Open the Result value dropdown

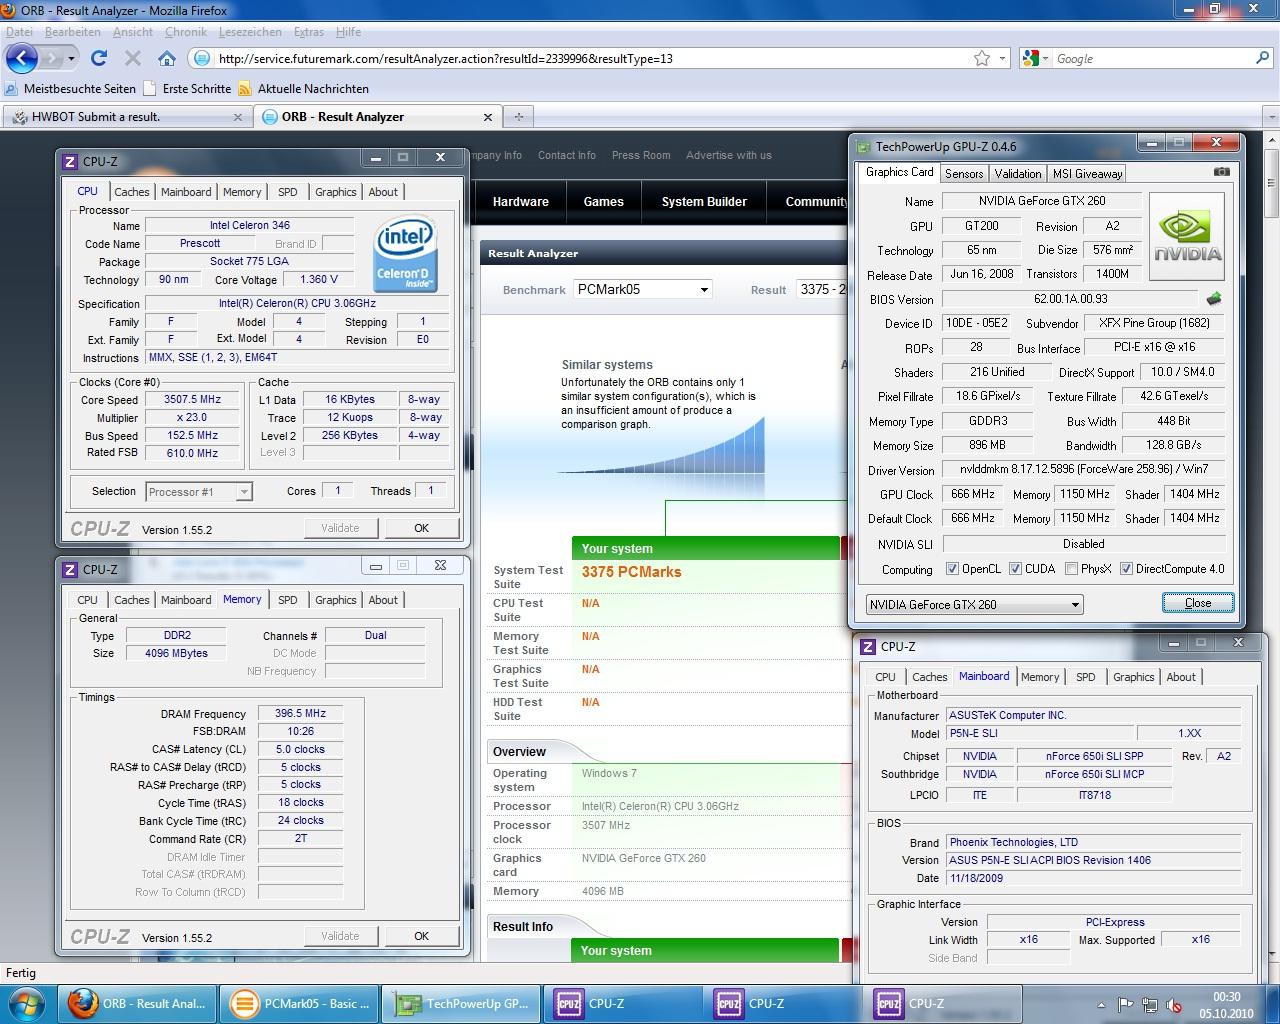click(x=822, y=289)
